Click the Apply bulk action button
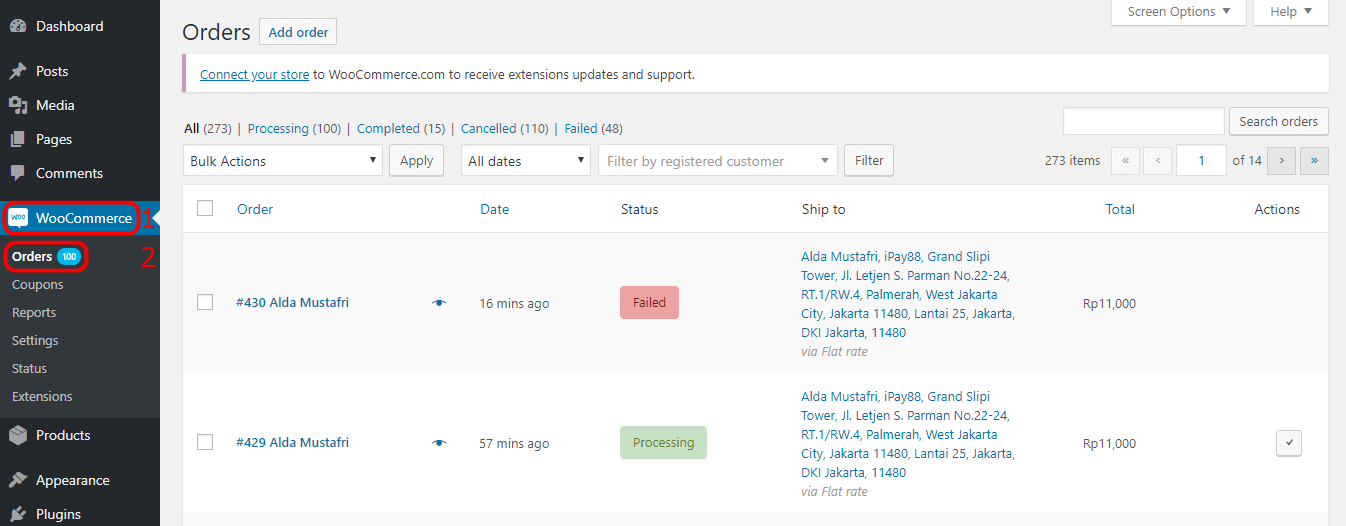Viewport: 1346px width, 526px height. pos(416,160)
